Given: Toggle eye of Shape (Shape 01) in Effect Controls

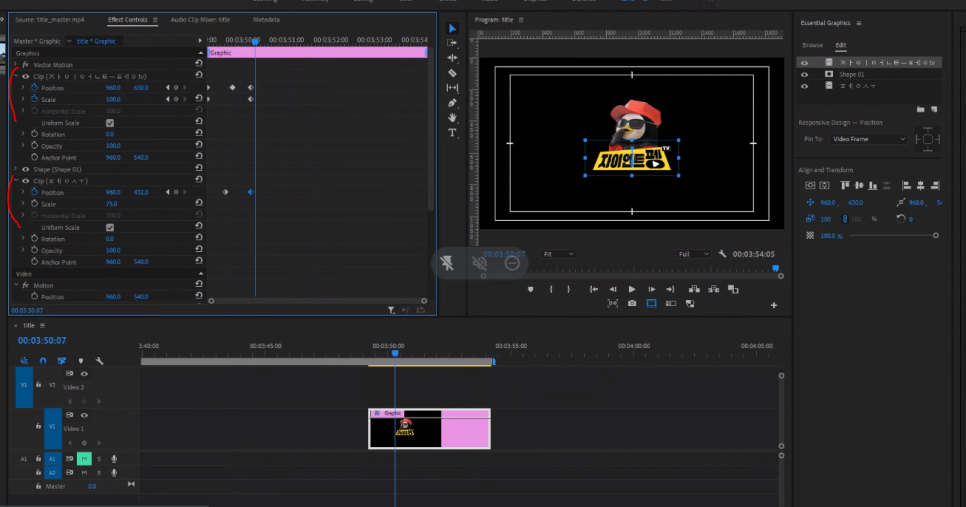Looking at the screenshot, I should [26, 169].
